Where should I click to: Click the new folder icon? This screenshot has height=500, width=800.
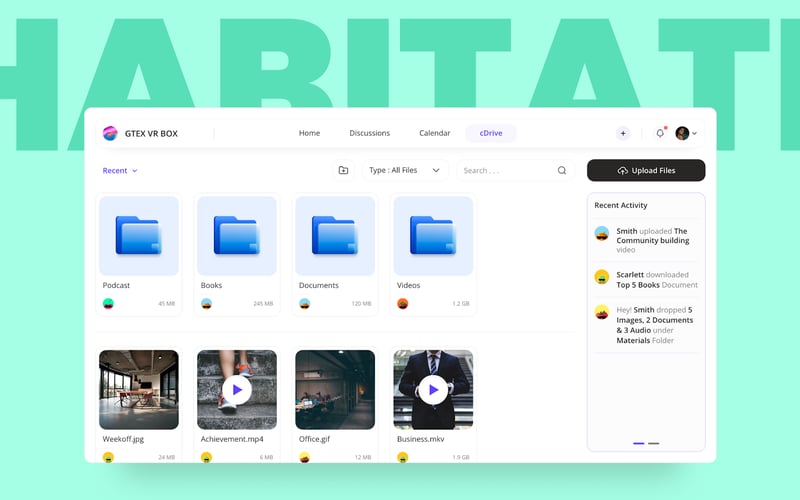pyautogui.click(x=343, y=170)
